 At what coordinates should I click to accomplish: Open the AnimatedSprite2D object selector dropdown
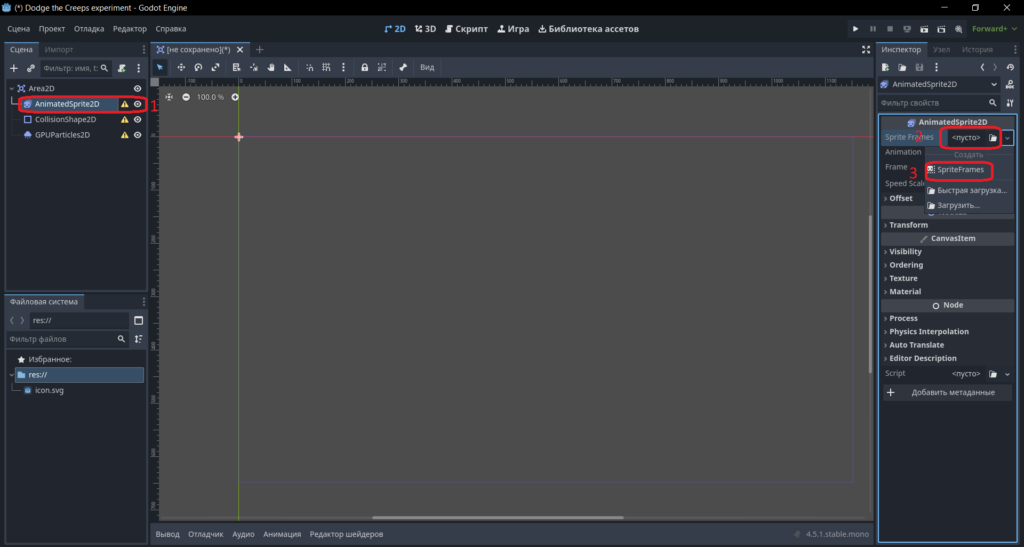click(x=939, y=84)
